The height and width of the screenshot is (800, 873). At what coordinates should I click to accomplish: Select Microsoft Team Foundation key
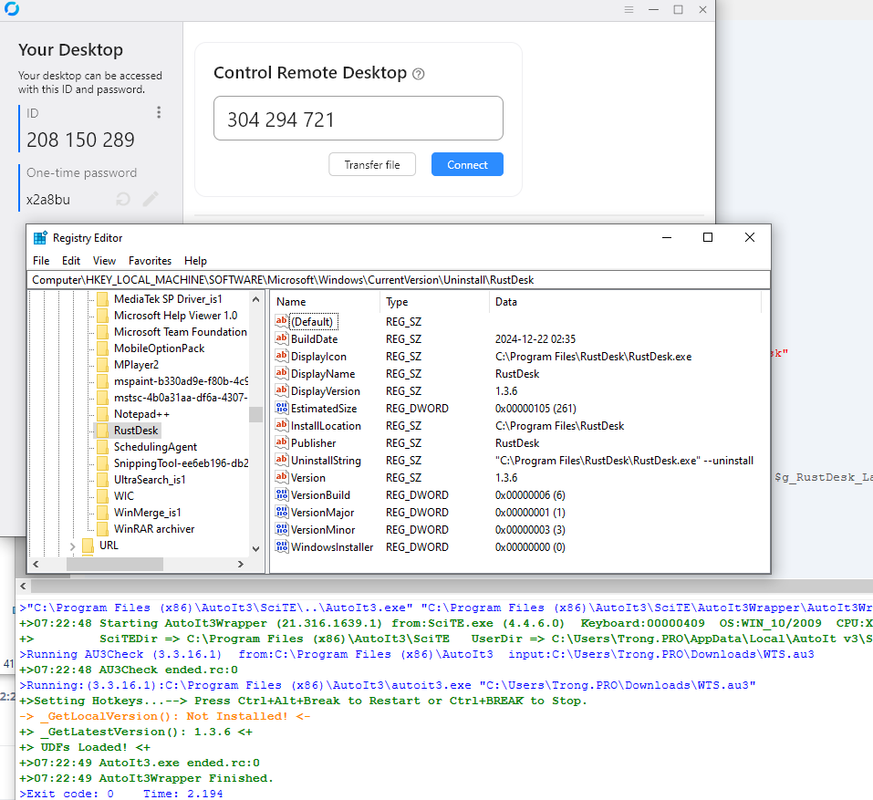pyautogui.click(x=180, y=332)
